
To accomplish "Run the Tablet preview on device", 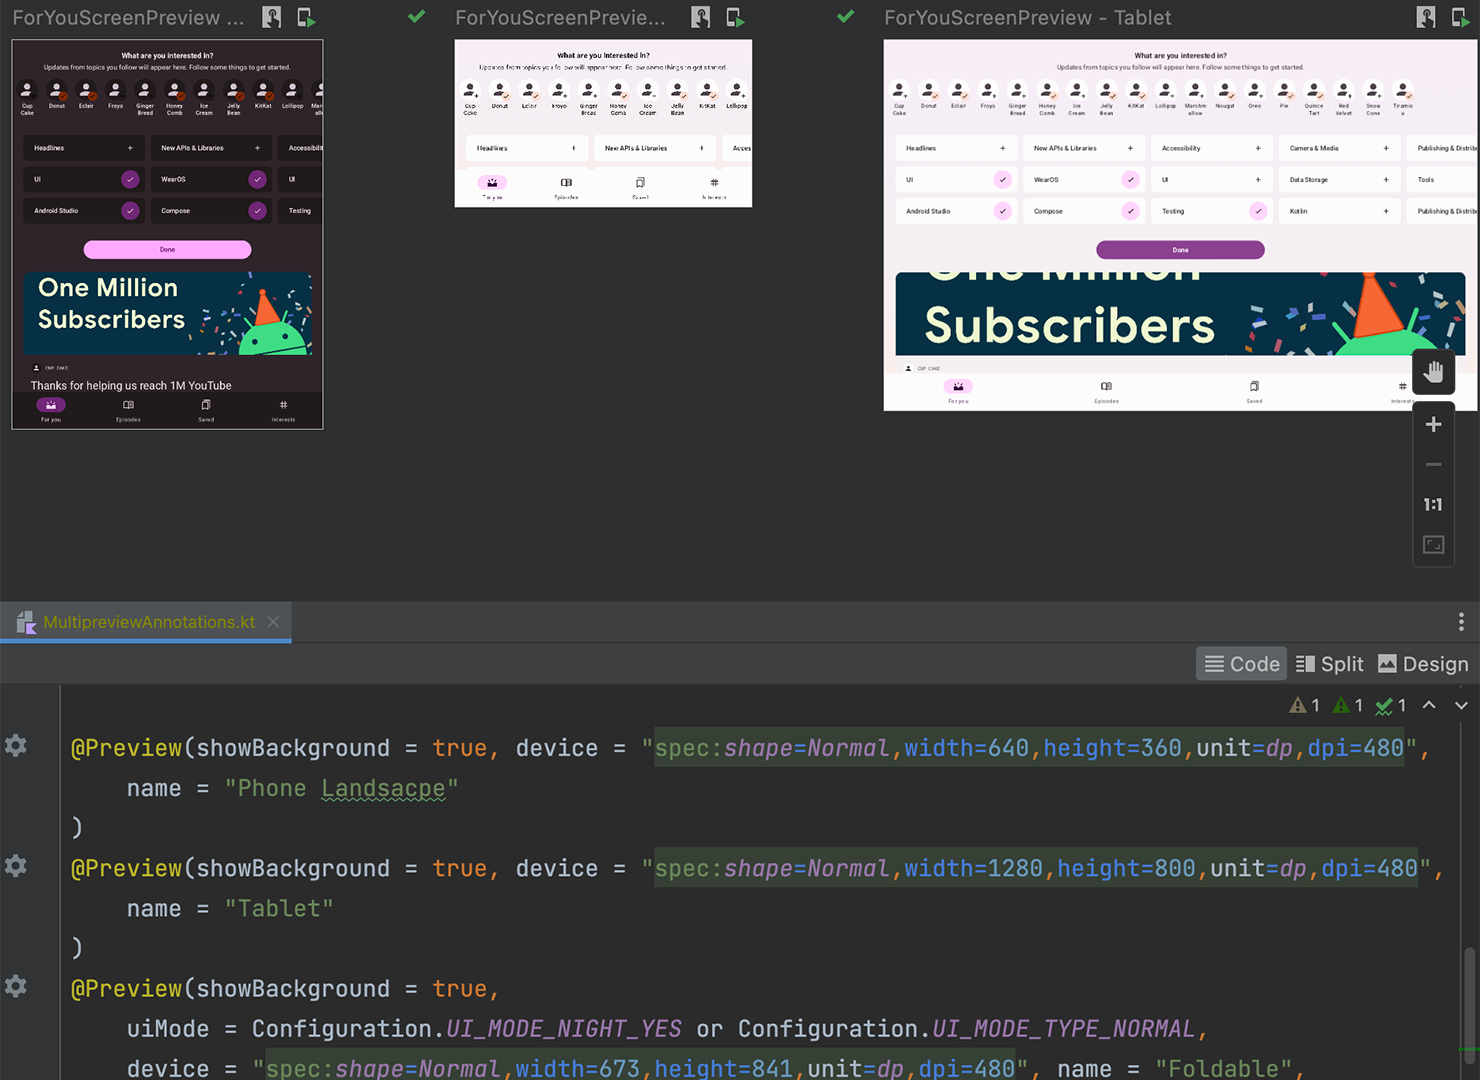I will coord(1462,17).
